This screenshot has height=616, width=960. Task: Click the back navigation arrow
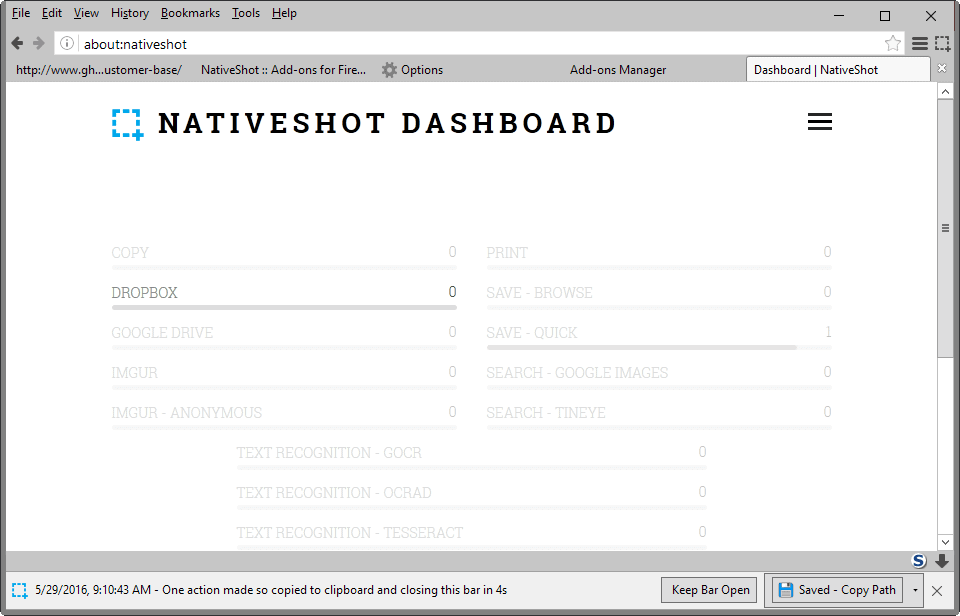click(16, 43)
